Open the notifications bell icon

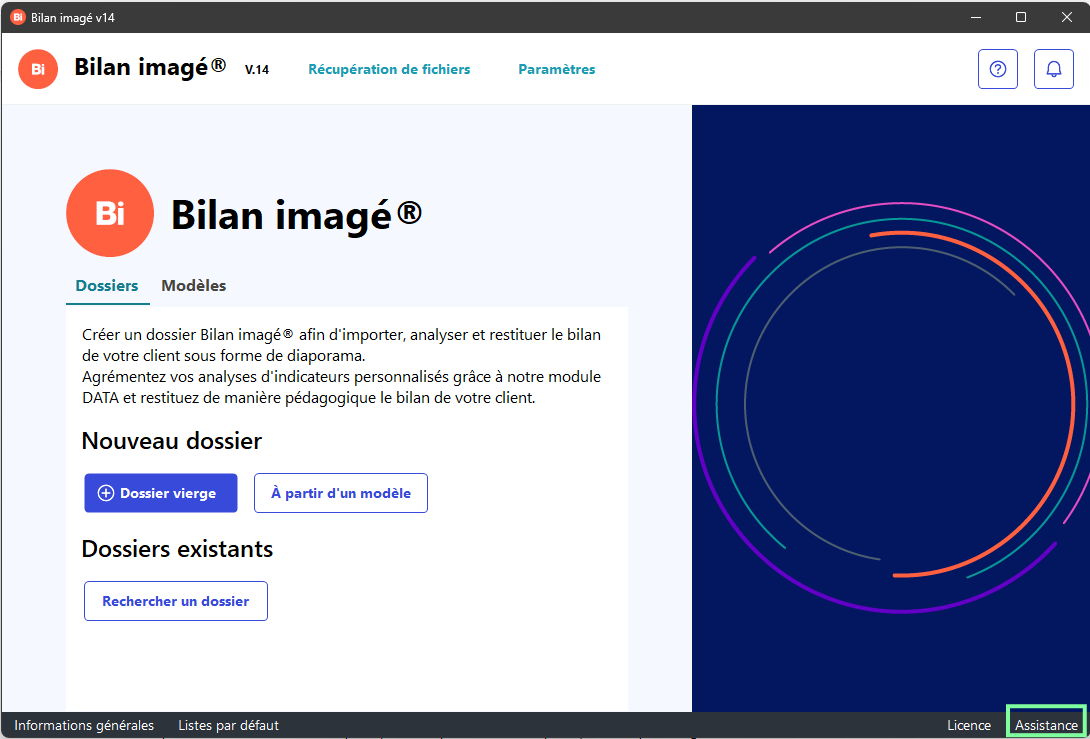click(1054, 69)
